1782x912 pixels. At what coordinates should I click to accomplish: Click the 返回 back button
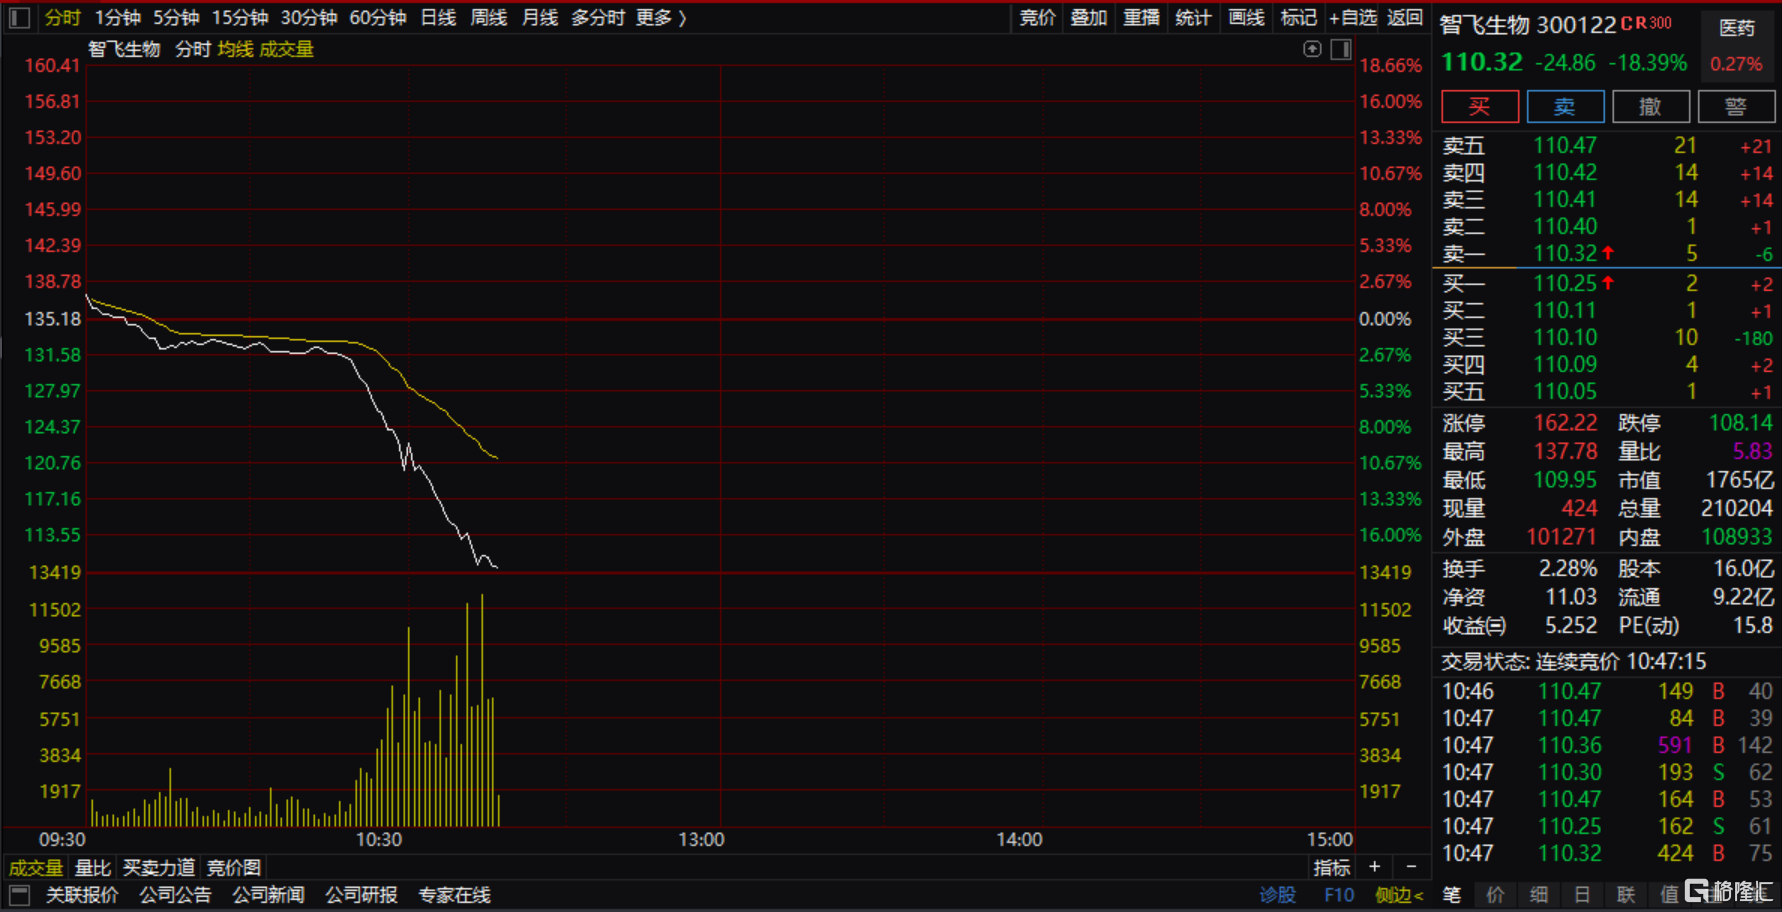(1405, 18)
